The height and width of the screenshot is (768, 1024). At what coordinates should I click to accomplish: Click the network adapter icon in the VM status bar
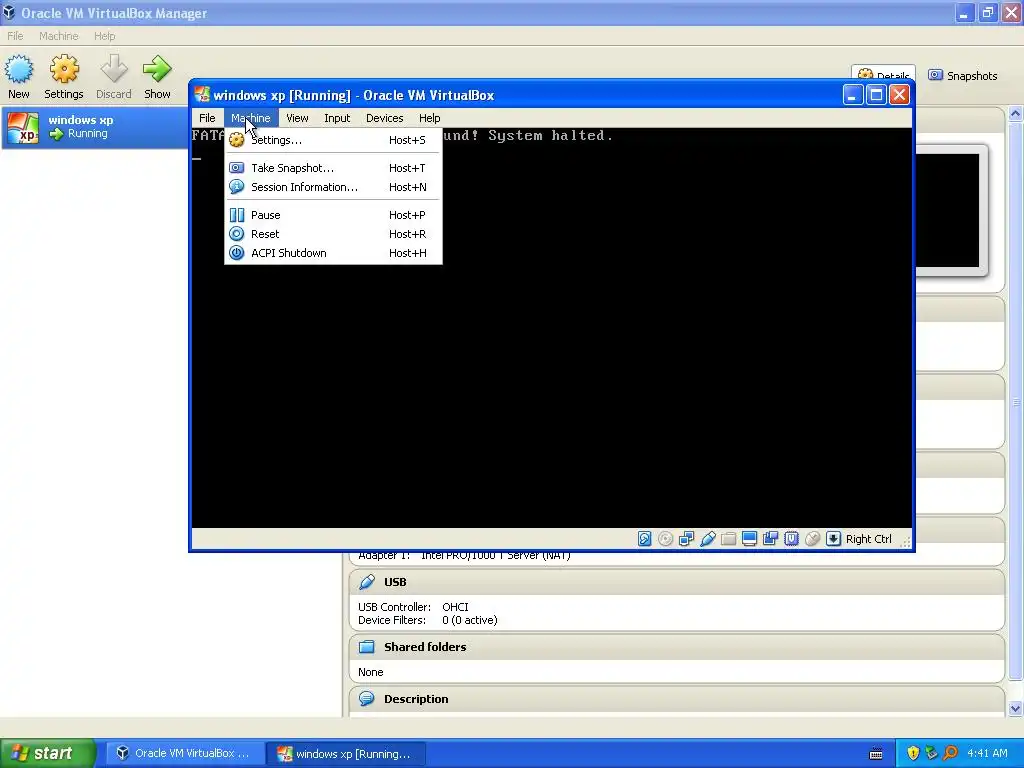[x=686, y=539]
